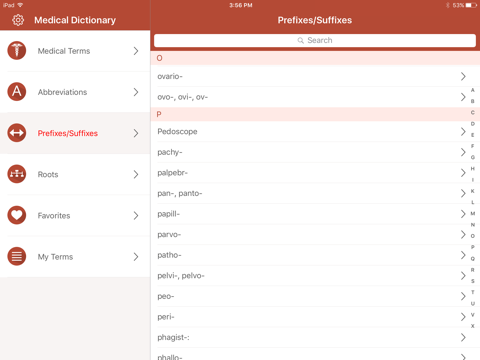Jump to letter H in index
Viewport: 480px width, 360px height.
pos(473,169)
